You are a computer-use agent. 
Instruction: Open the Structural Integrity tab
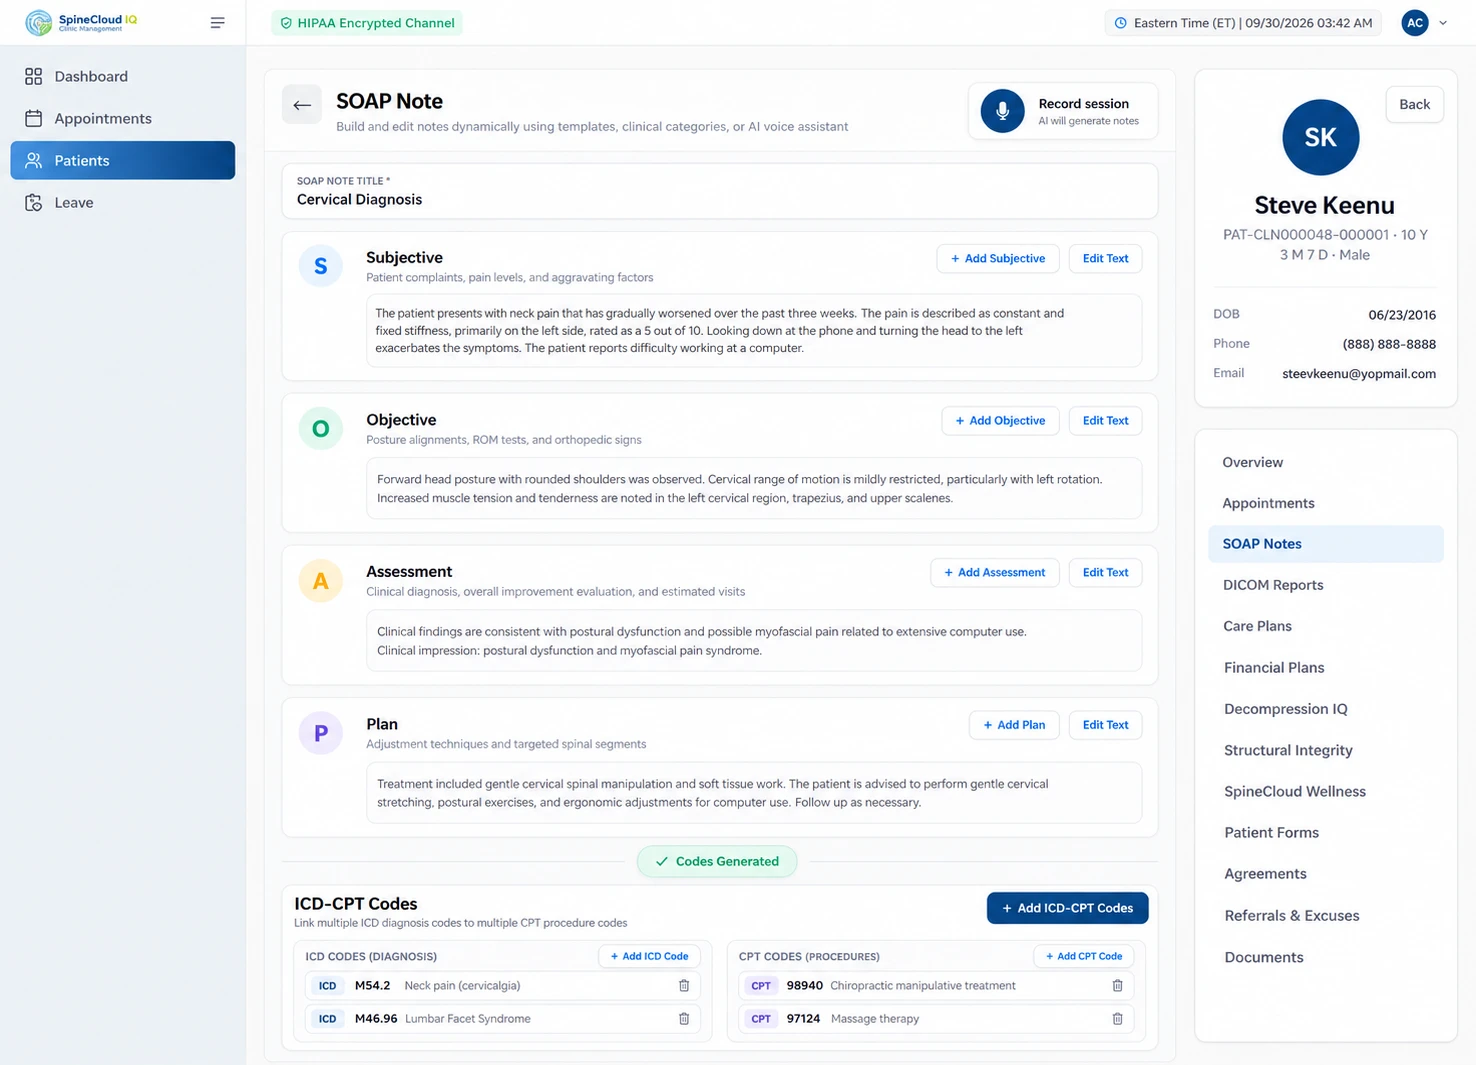click(x=1326, y=750)
